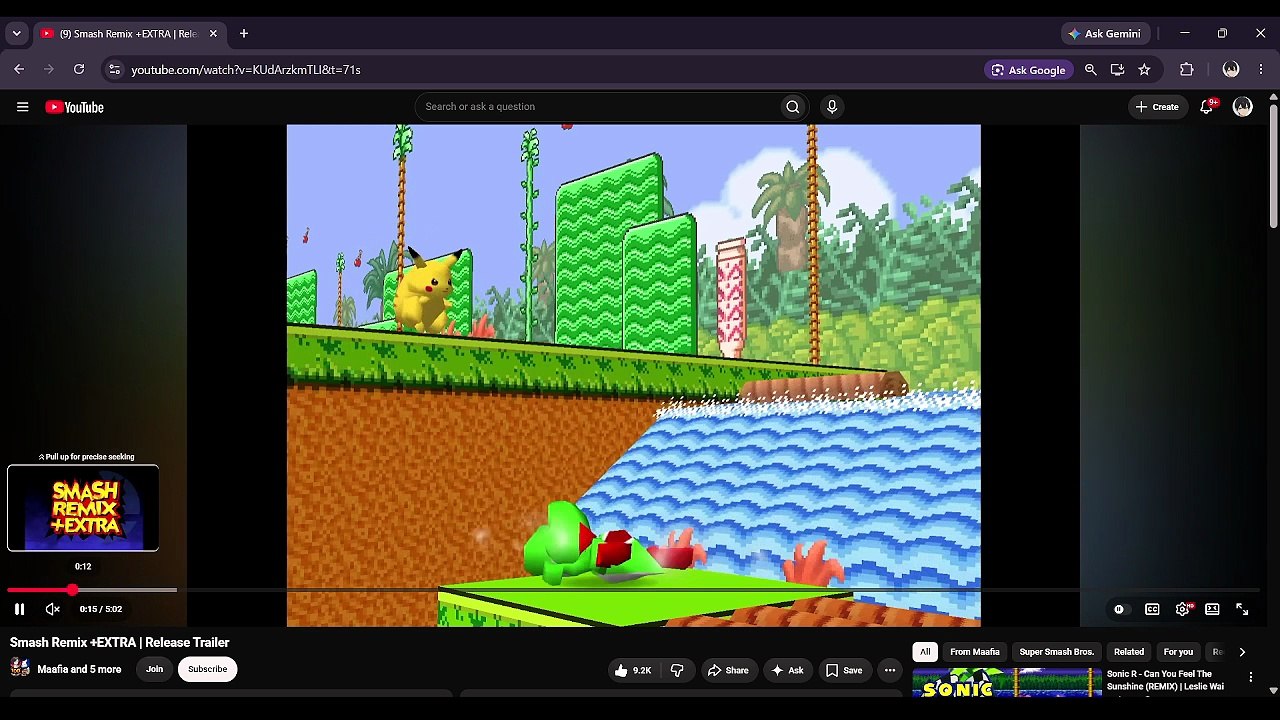
Task: Click the 0:15 / 5:02 time display
Action: pos(101,609)
